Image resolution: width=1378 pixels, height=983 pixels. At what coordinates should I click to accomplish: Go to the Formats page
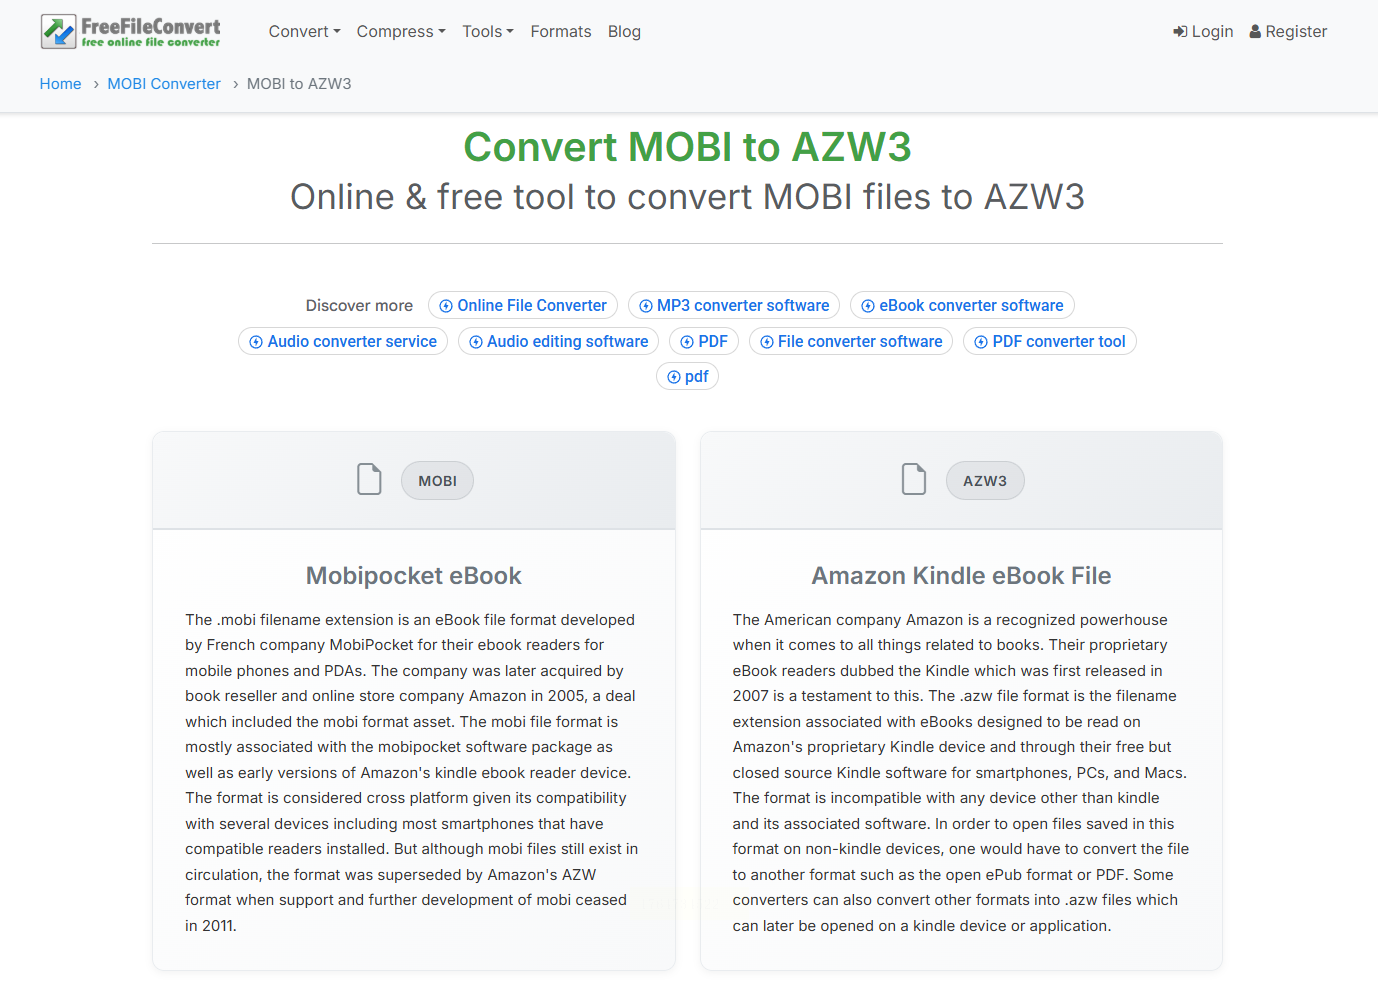click(x=561, y=32)
